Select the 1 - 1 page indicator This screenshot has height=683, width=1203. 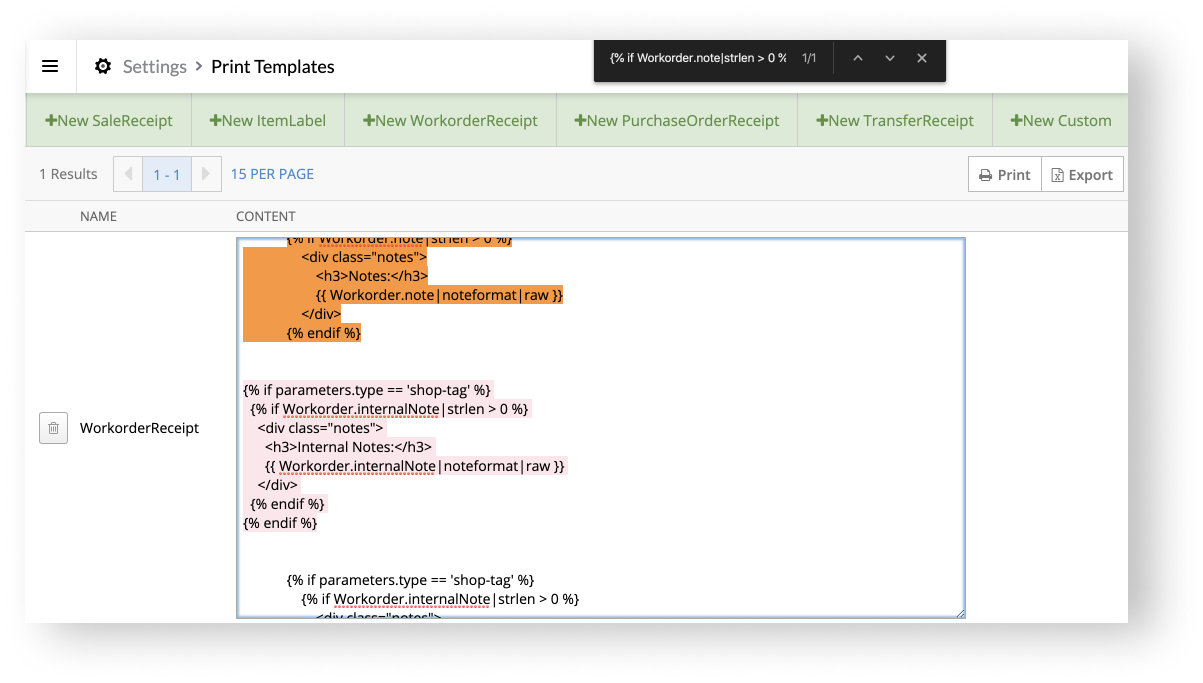pos(167,174)
